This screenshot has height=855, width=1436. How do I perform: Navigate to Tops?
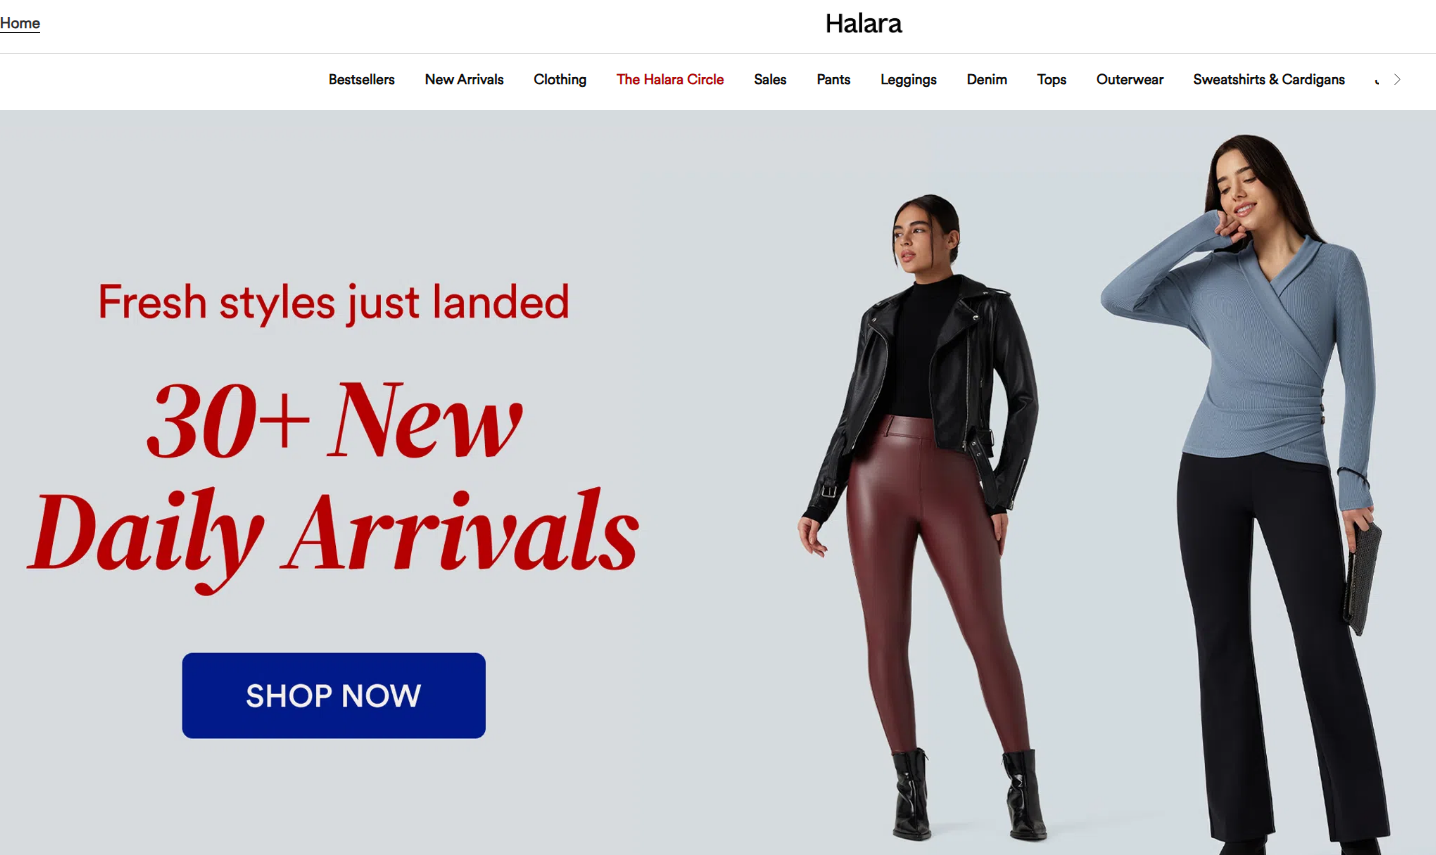tap(1051, 79)
